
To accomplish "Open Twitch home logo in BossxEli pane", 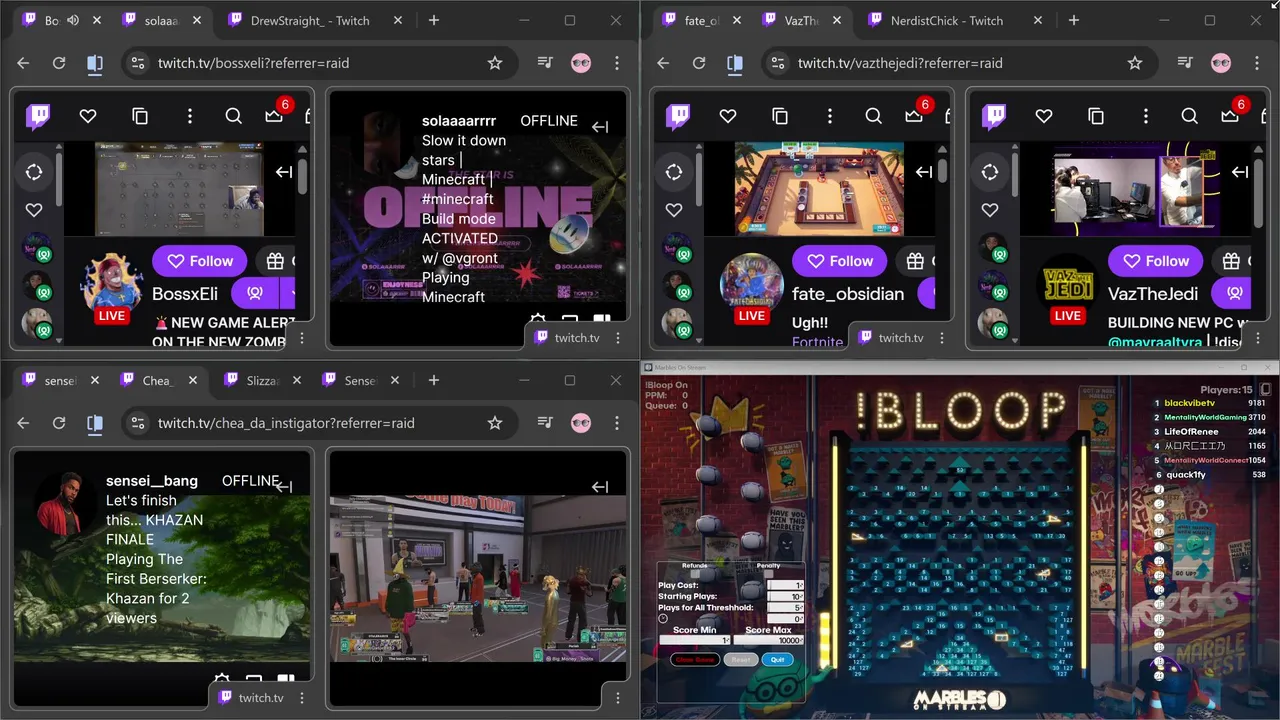I will (x=39, y=117).
